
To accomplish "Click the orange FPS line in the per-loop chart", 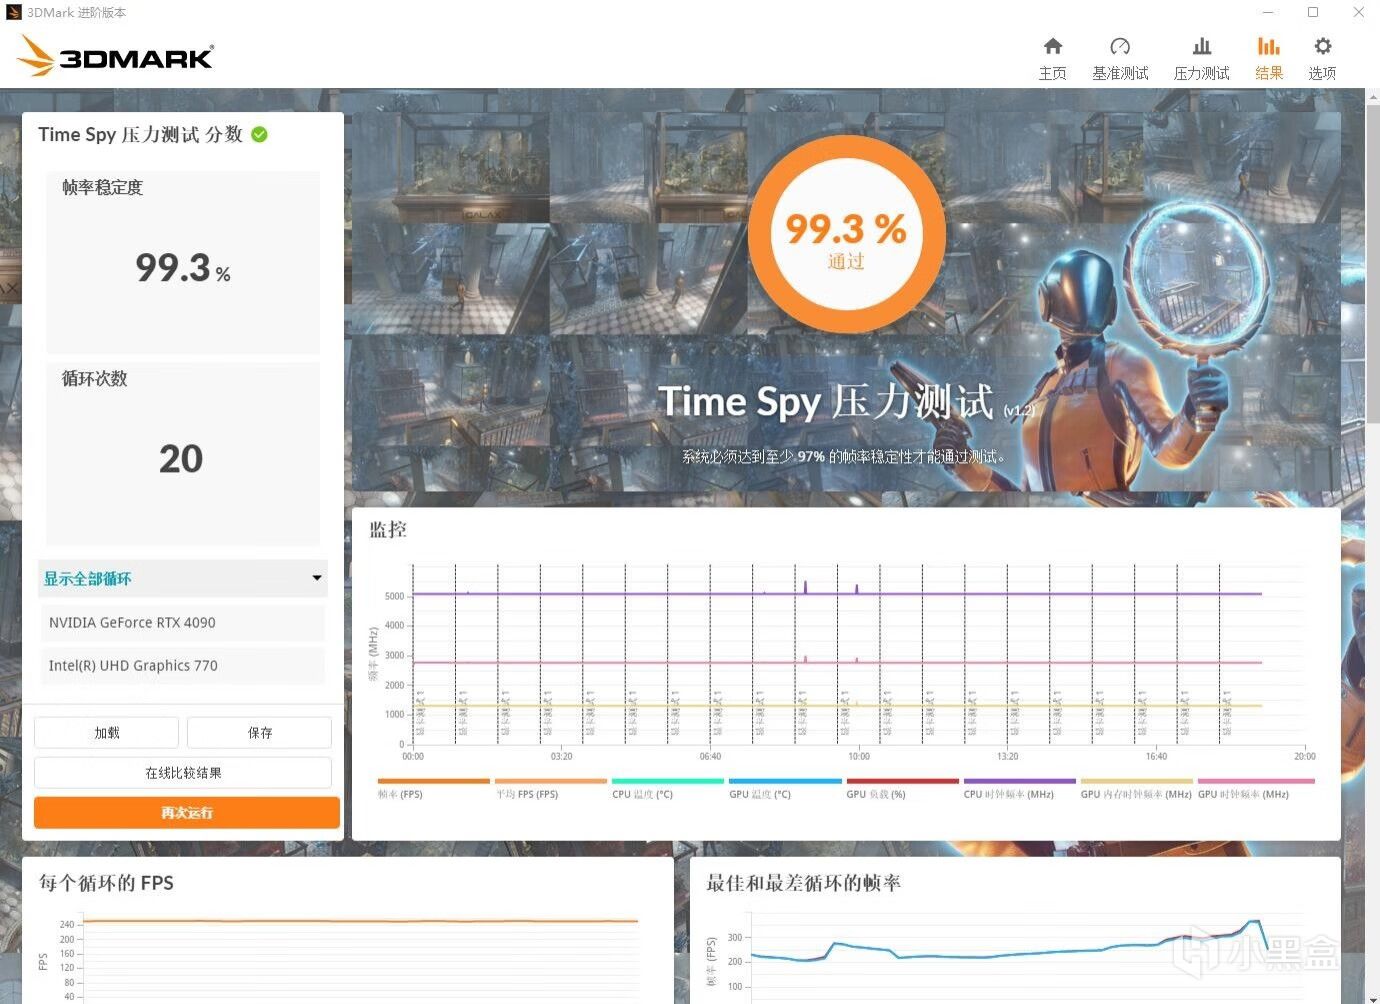I will pyautogui.click(x=360, y=921).
